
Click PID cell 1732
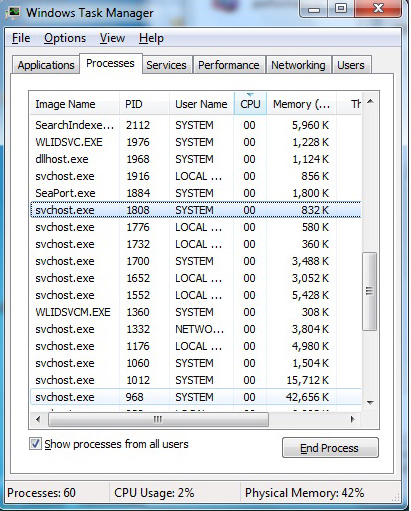138,244
